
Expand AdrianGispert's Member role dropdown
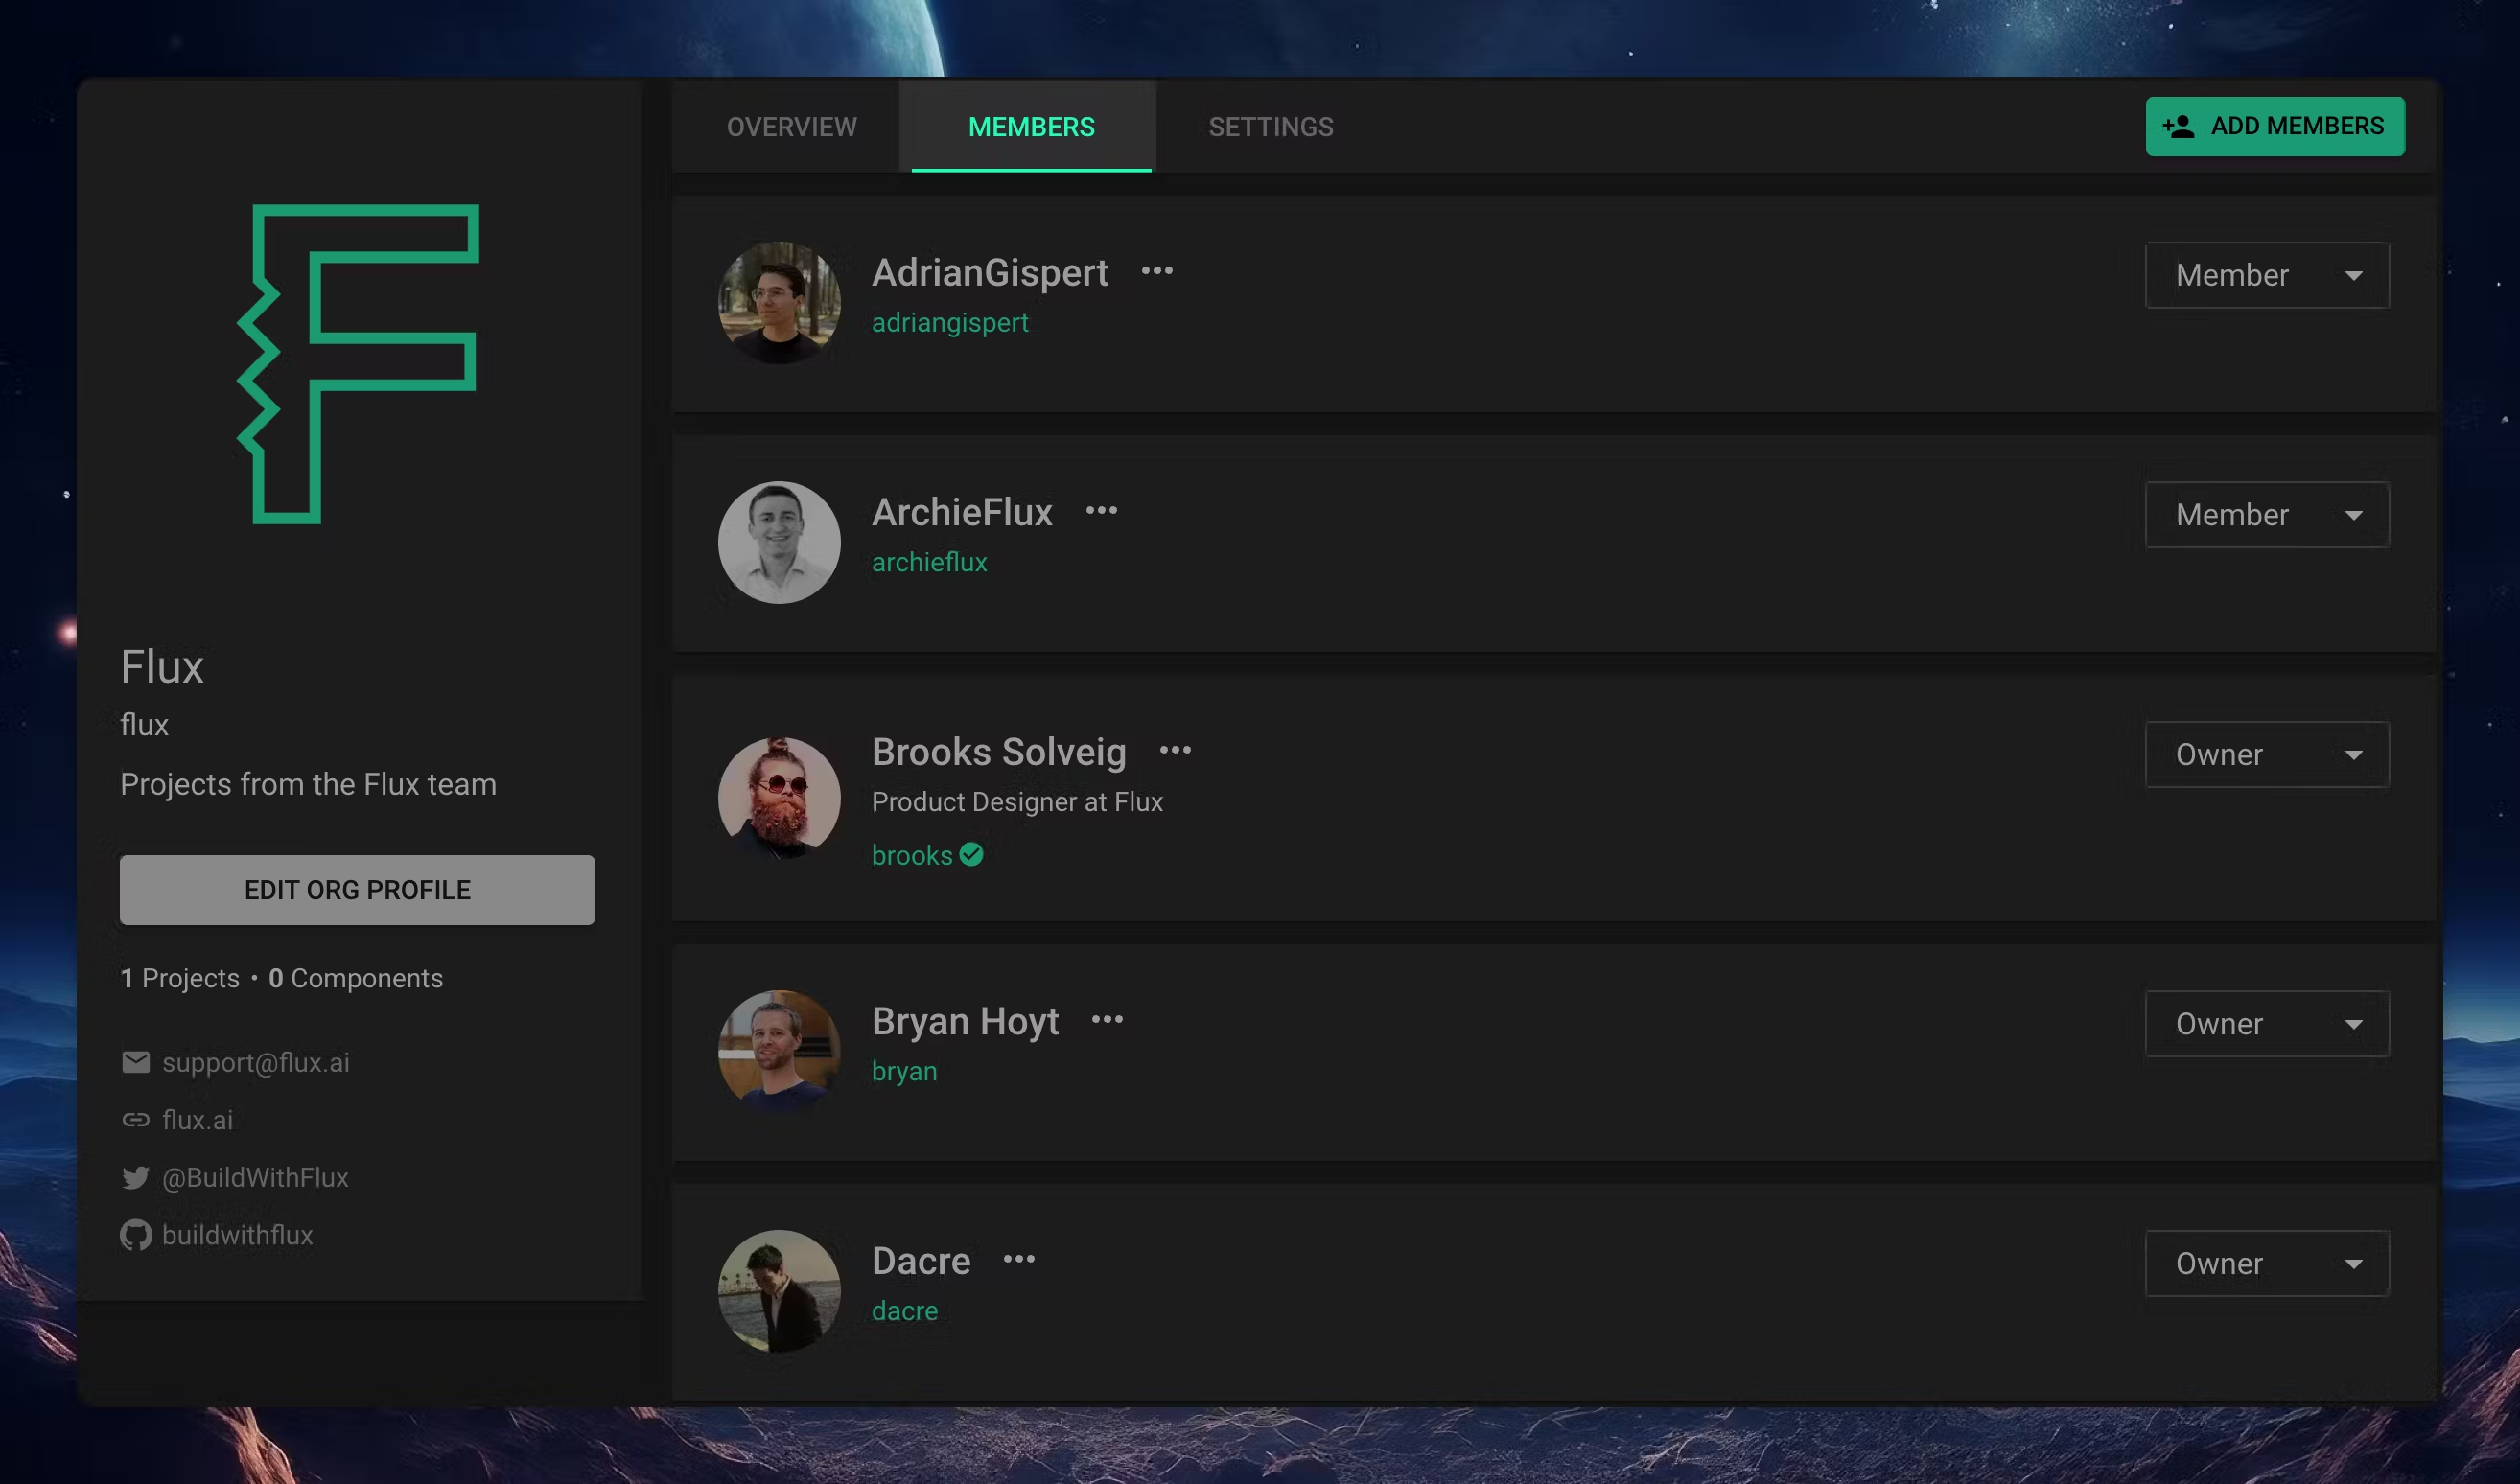pos(2266,275)
